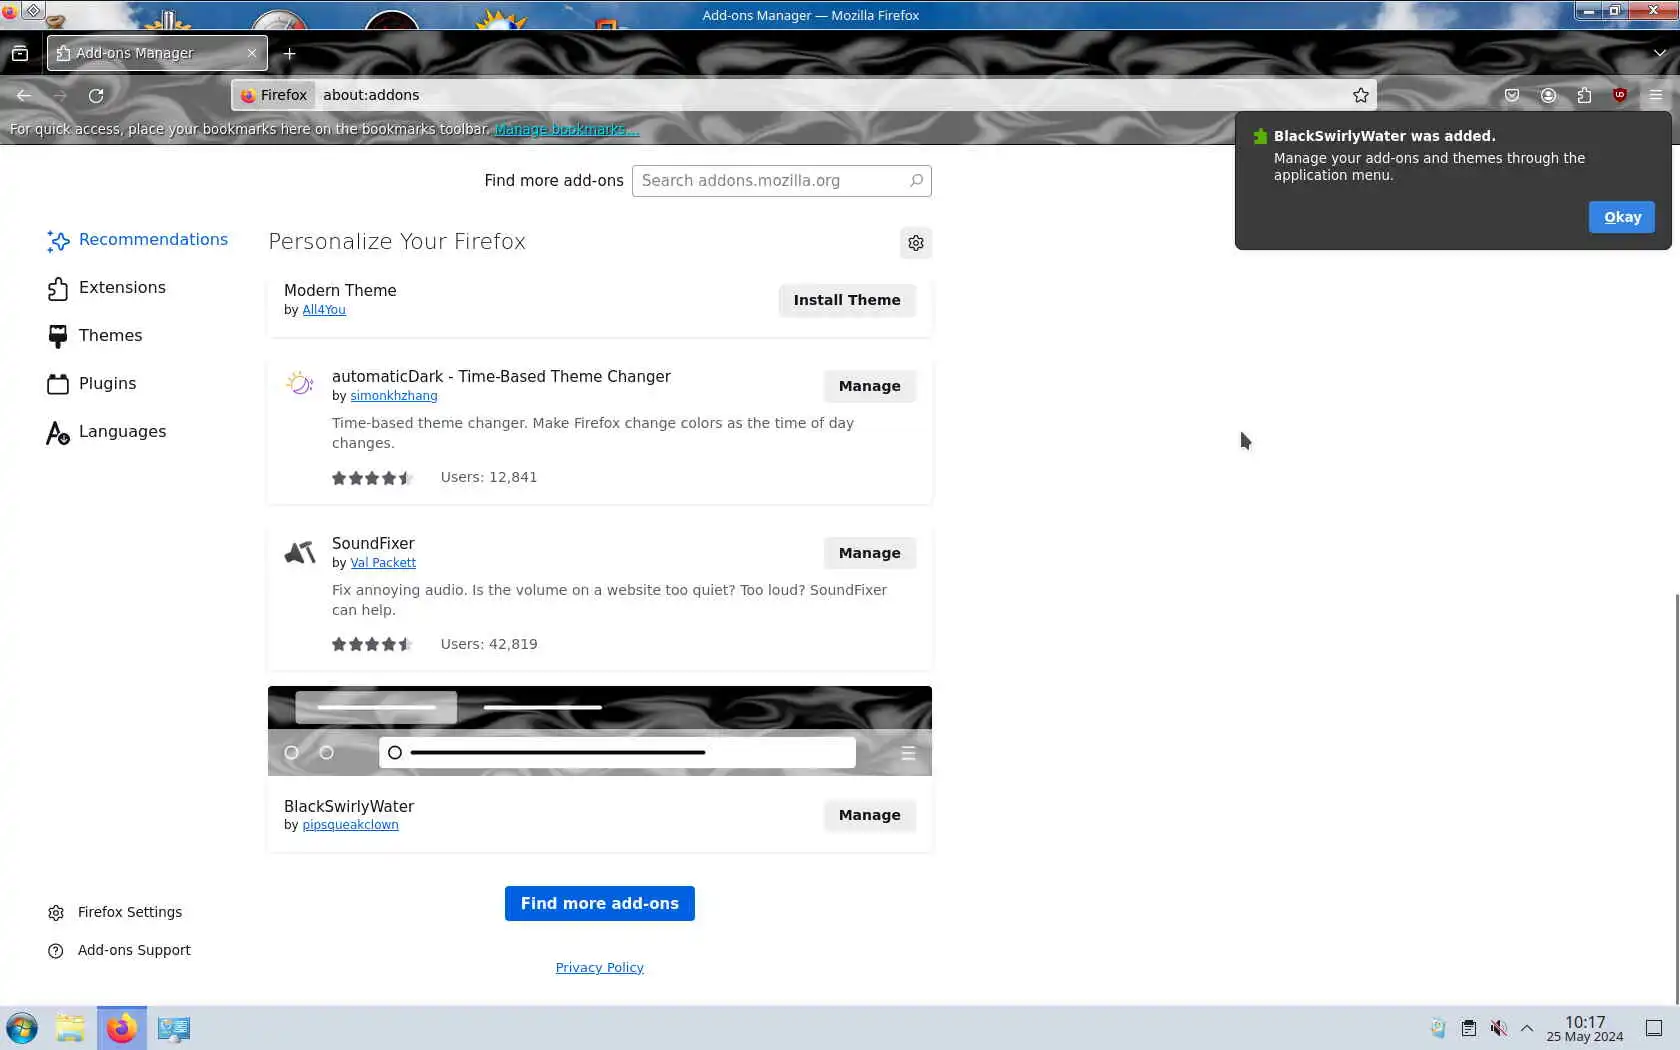Reload the current page
Screen dimensions: 1680x1050
click(96, 95)
